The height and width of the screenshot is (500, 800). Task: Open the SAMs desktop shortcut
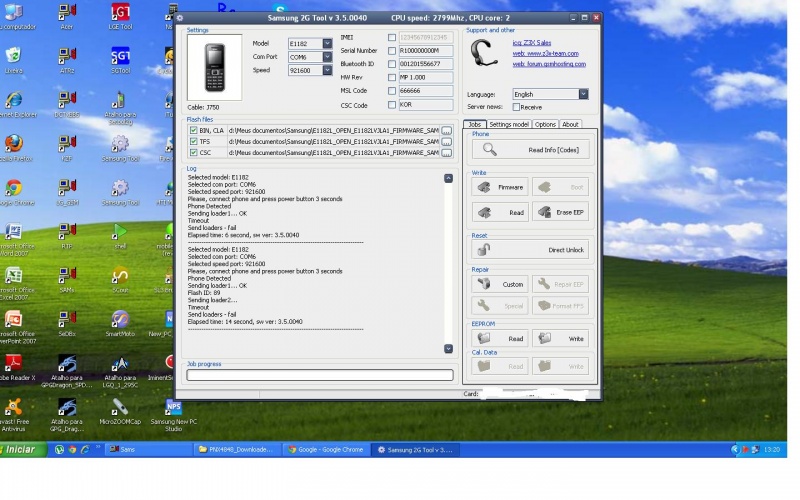coord(67,280)
